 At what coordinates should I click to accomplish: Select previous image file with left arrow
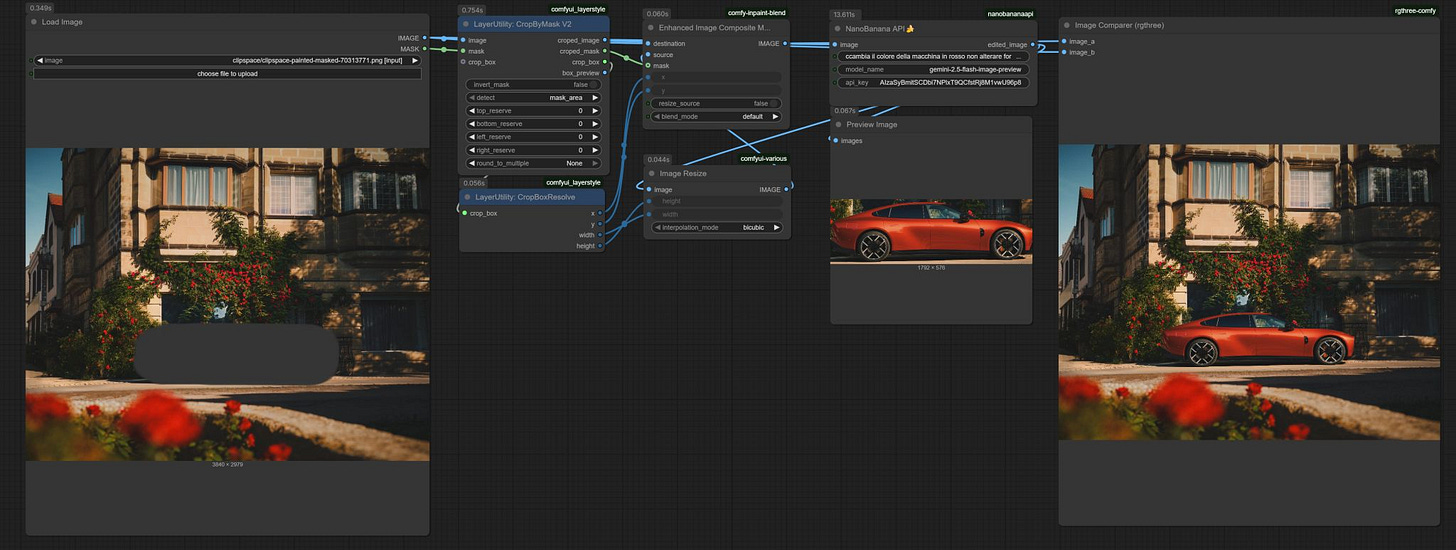(39, 60)
